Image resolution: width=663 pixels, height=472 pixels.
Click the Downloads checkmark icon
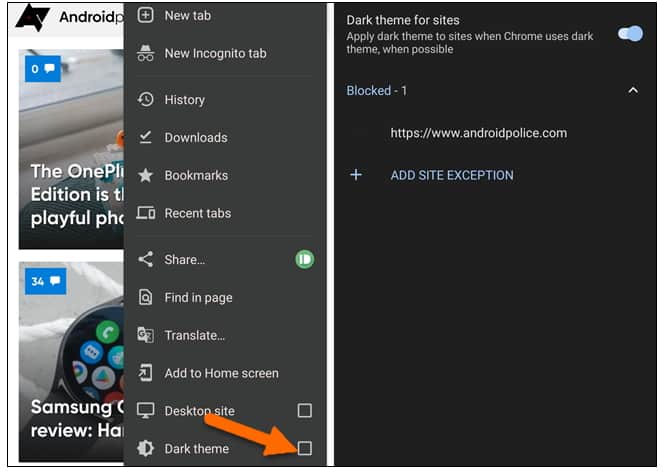(x=145, y=137)
